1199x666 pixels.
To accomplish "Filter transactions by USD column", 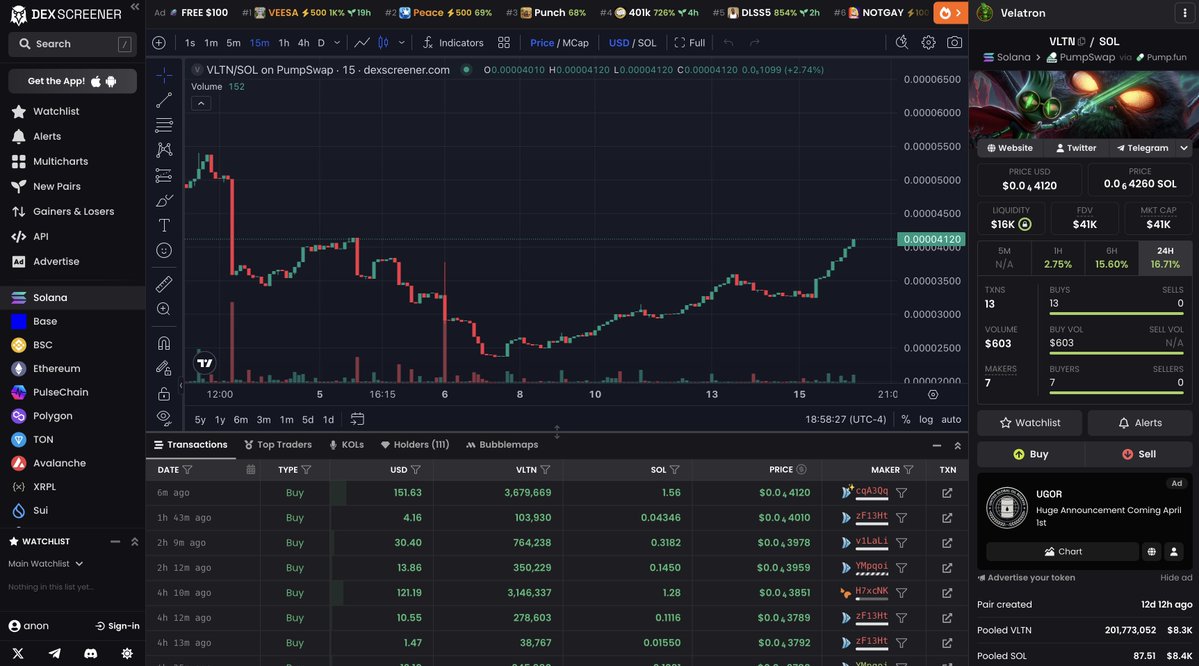I will (416, 469).
